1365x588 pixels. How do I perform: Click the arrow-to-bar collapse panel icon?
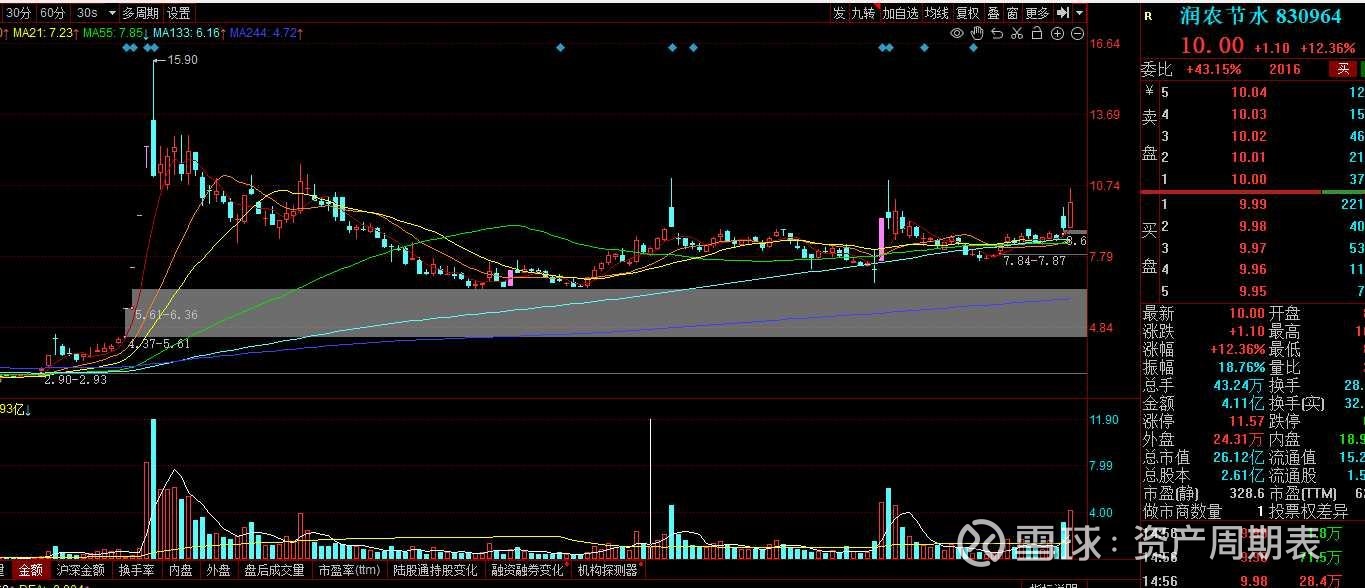(x=1063, y=13)
